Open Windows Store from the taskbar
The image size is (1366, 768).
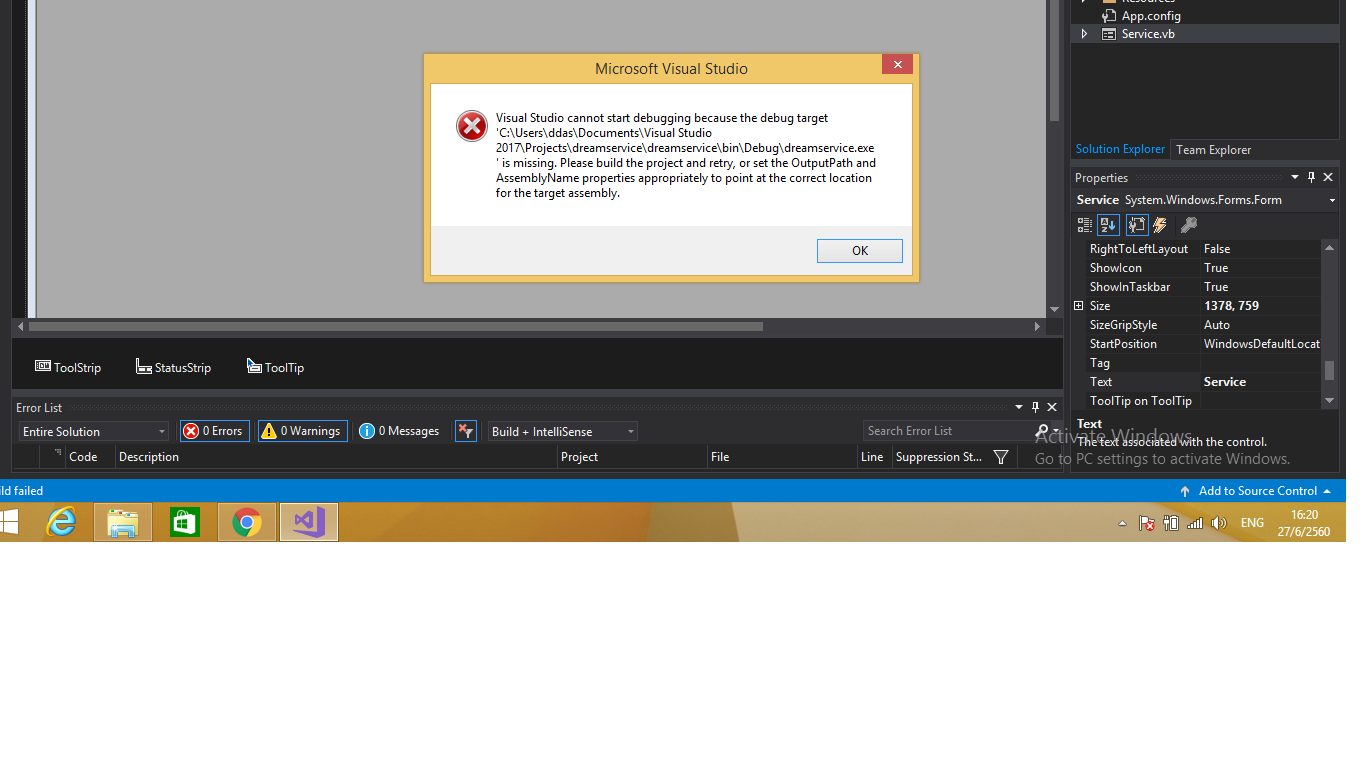click(x=185, y=522)
